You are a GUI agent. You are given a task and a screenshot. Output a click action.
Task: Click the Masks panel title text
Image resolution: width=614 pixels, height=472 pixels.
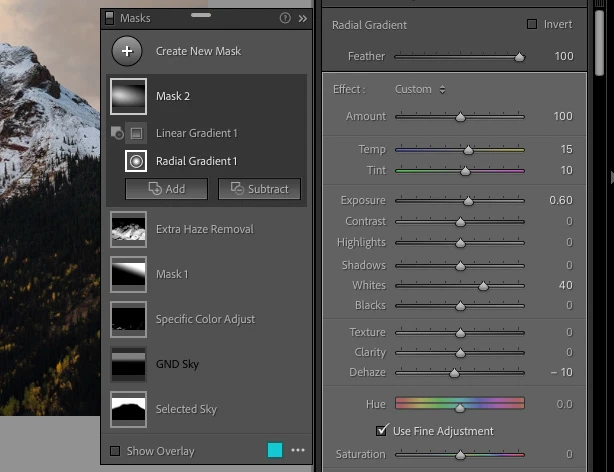(135, 18)
